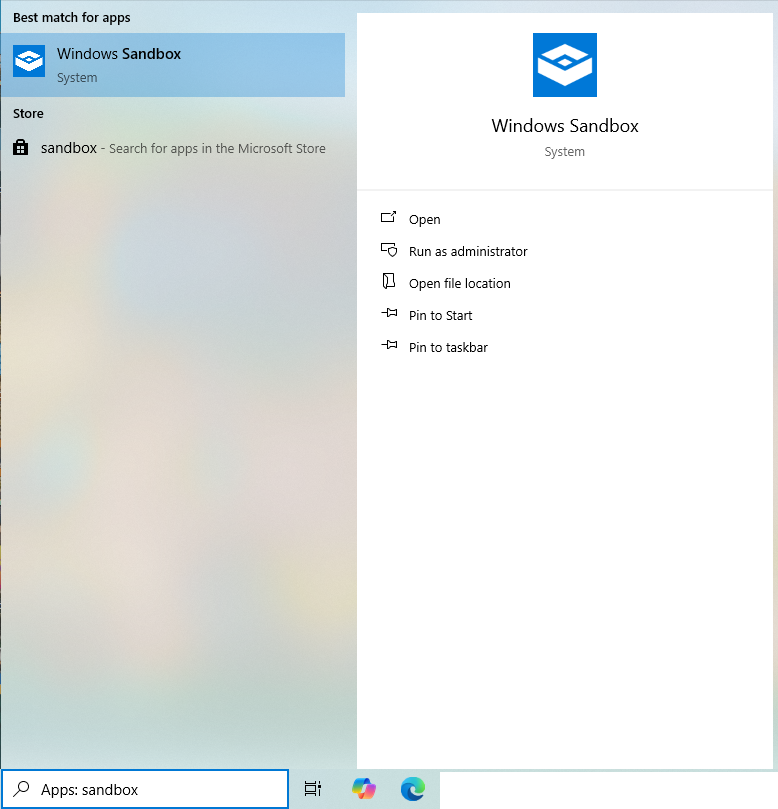
Task: Click the Best match for apps heading
Action: pos(72,18)
